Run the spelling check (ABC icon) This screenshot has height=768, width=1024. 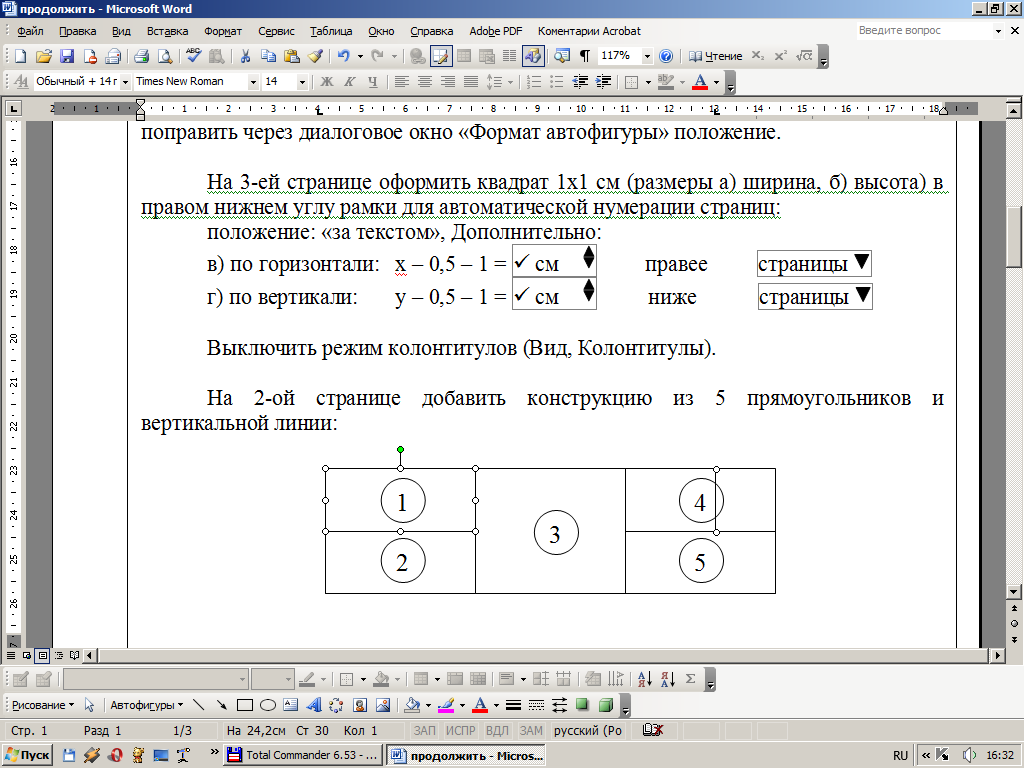coord(193,56)
